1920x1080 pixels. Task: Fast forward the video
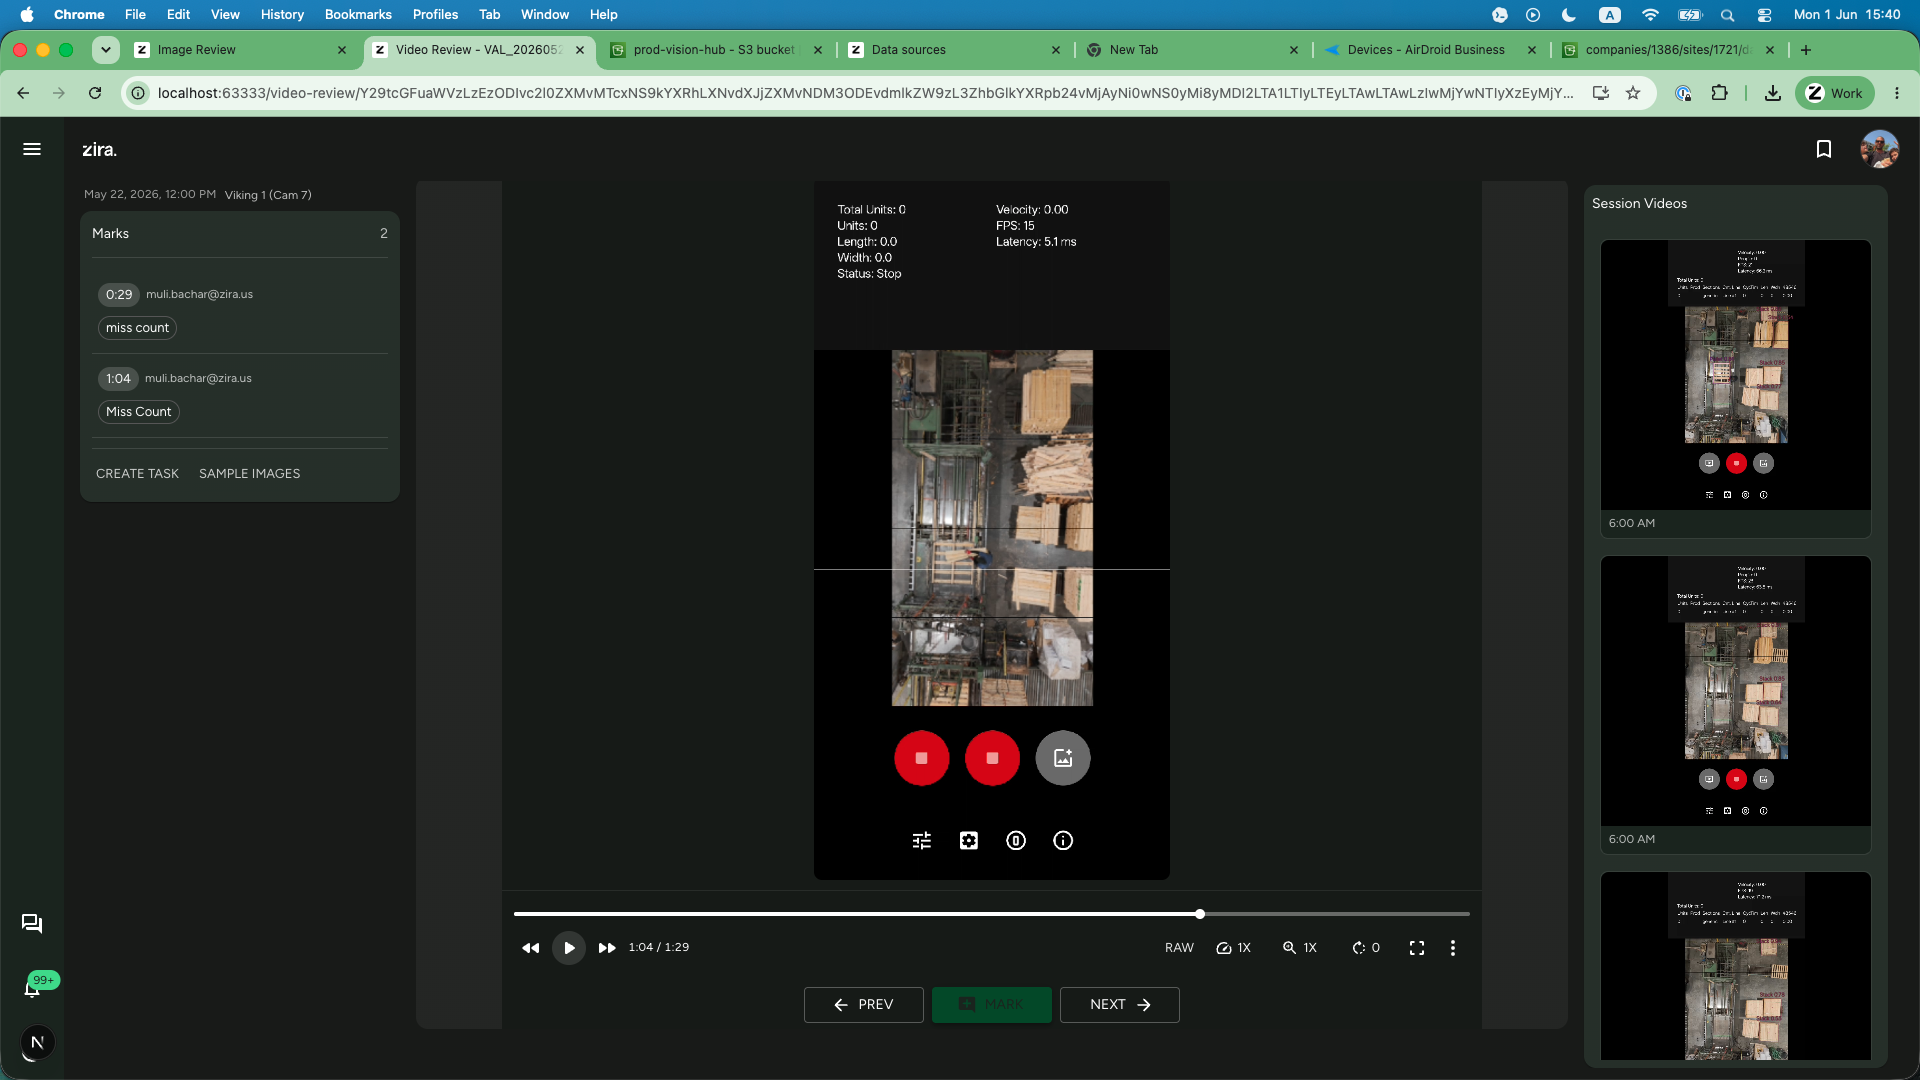pyautogui.click(x=607, y=948)
